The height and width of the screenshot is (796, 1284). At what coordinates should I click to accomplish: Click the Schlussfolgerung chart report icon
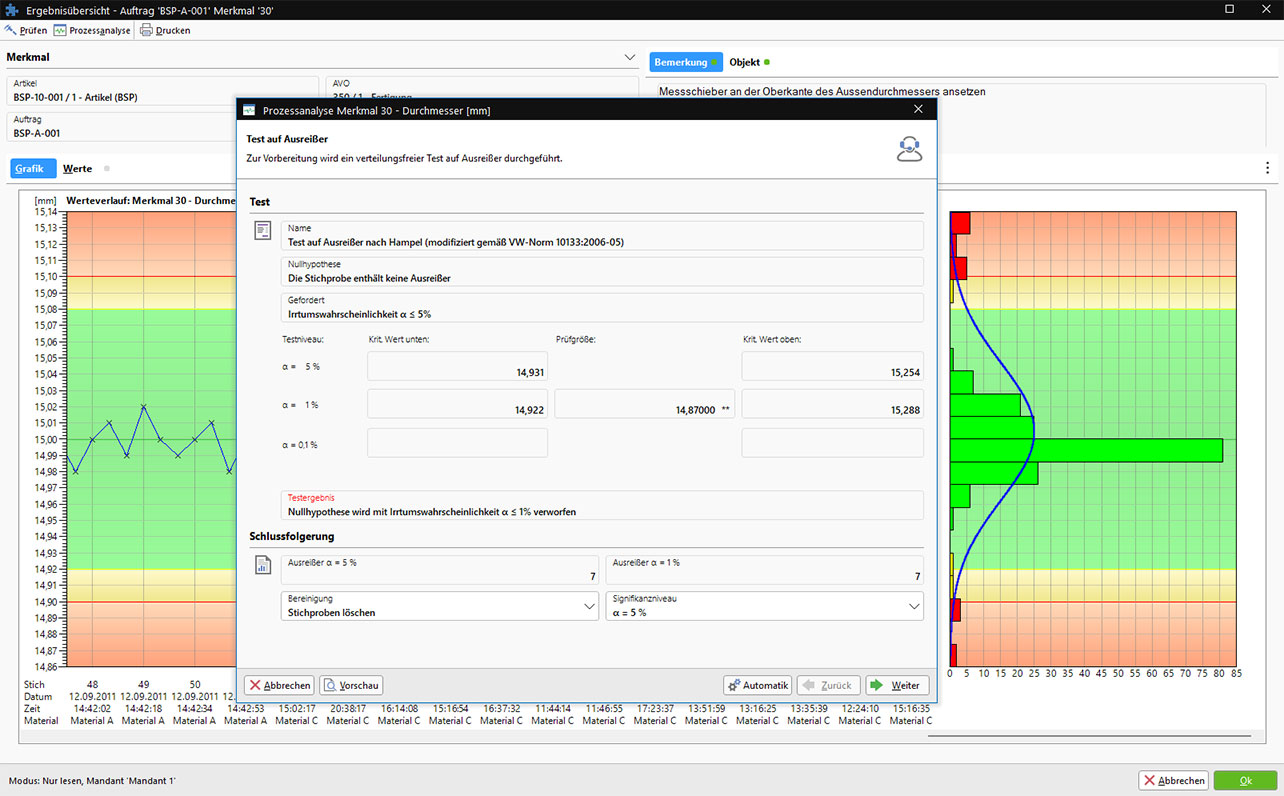pyautogui.click(x=262, y=566)
